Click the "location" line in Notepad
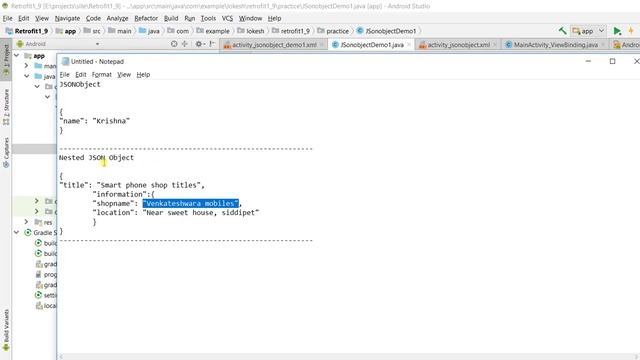Viewport: 640px width, 360px height. coord(176,213)
